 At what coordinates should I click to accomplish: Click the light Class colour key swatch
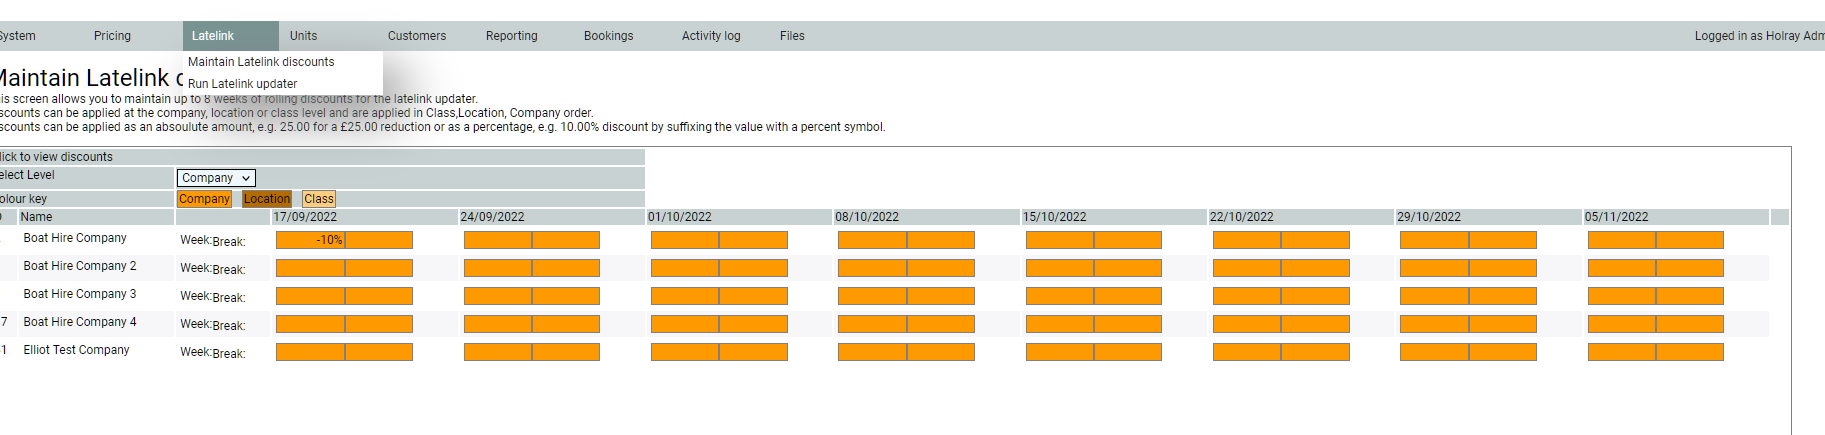319,199
